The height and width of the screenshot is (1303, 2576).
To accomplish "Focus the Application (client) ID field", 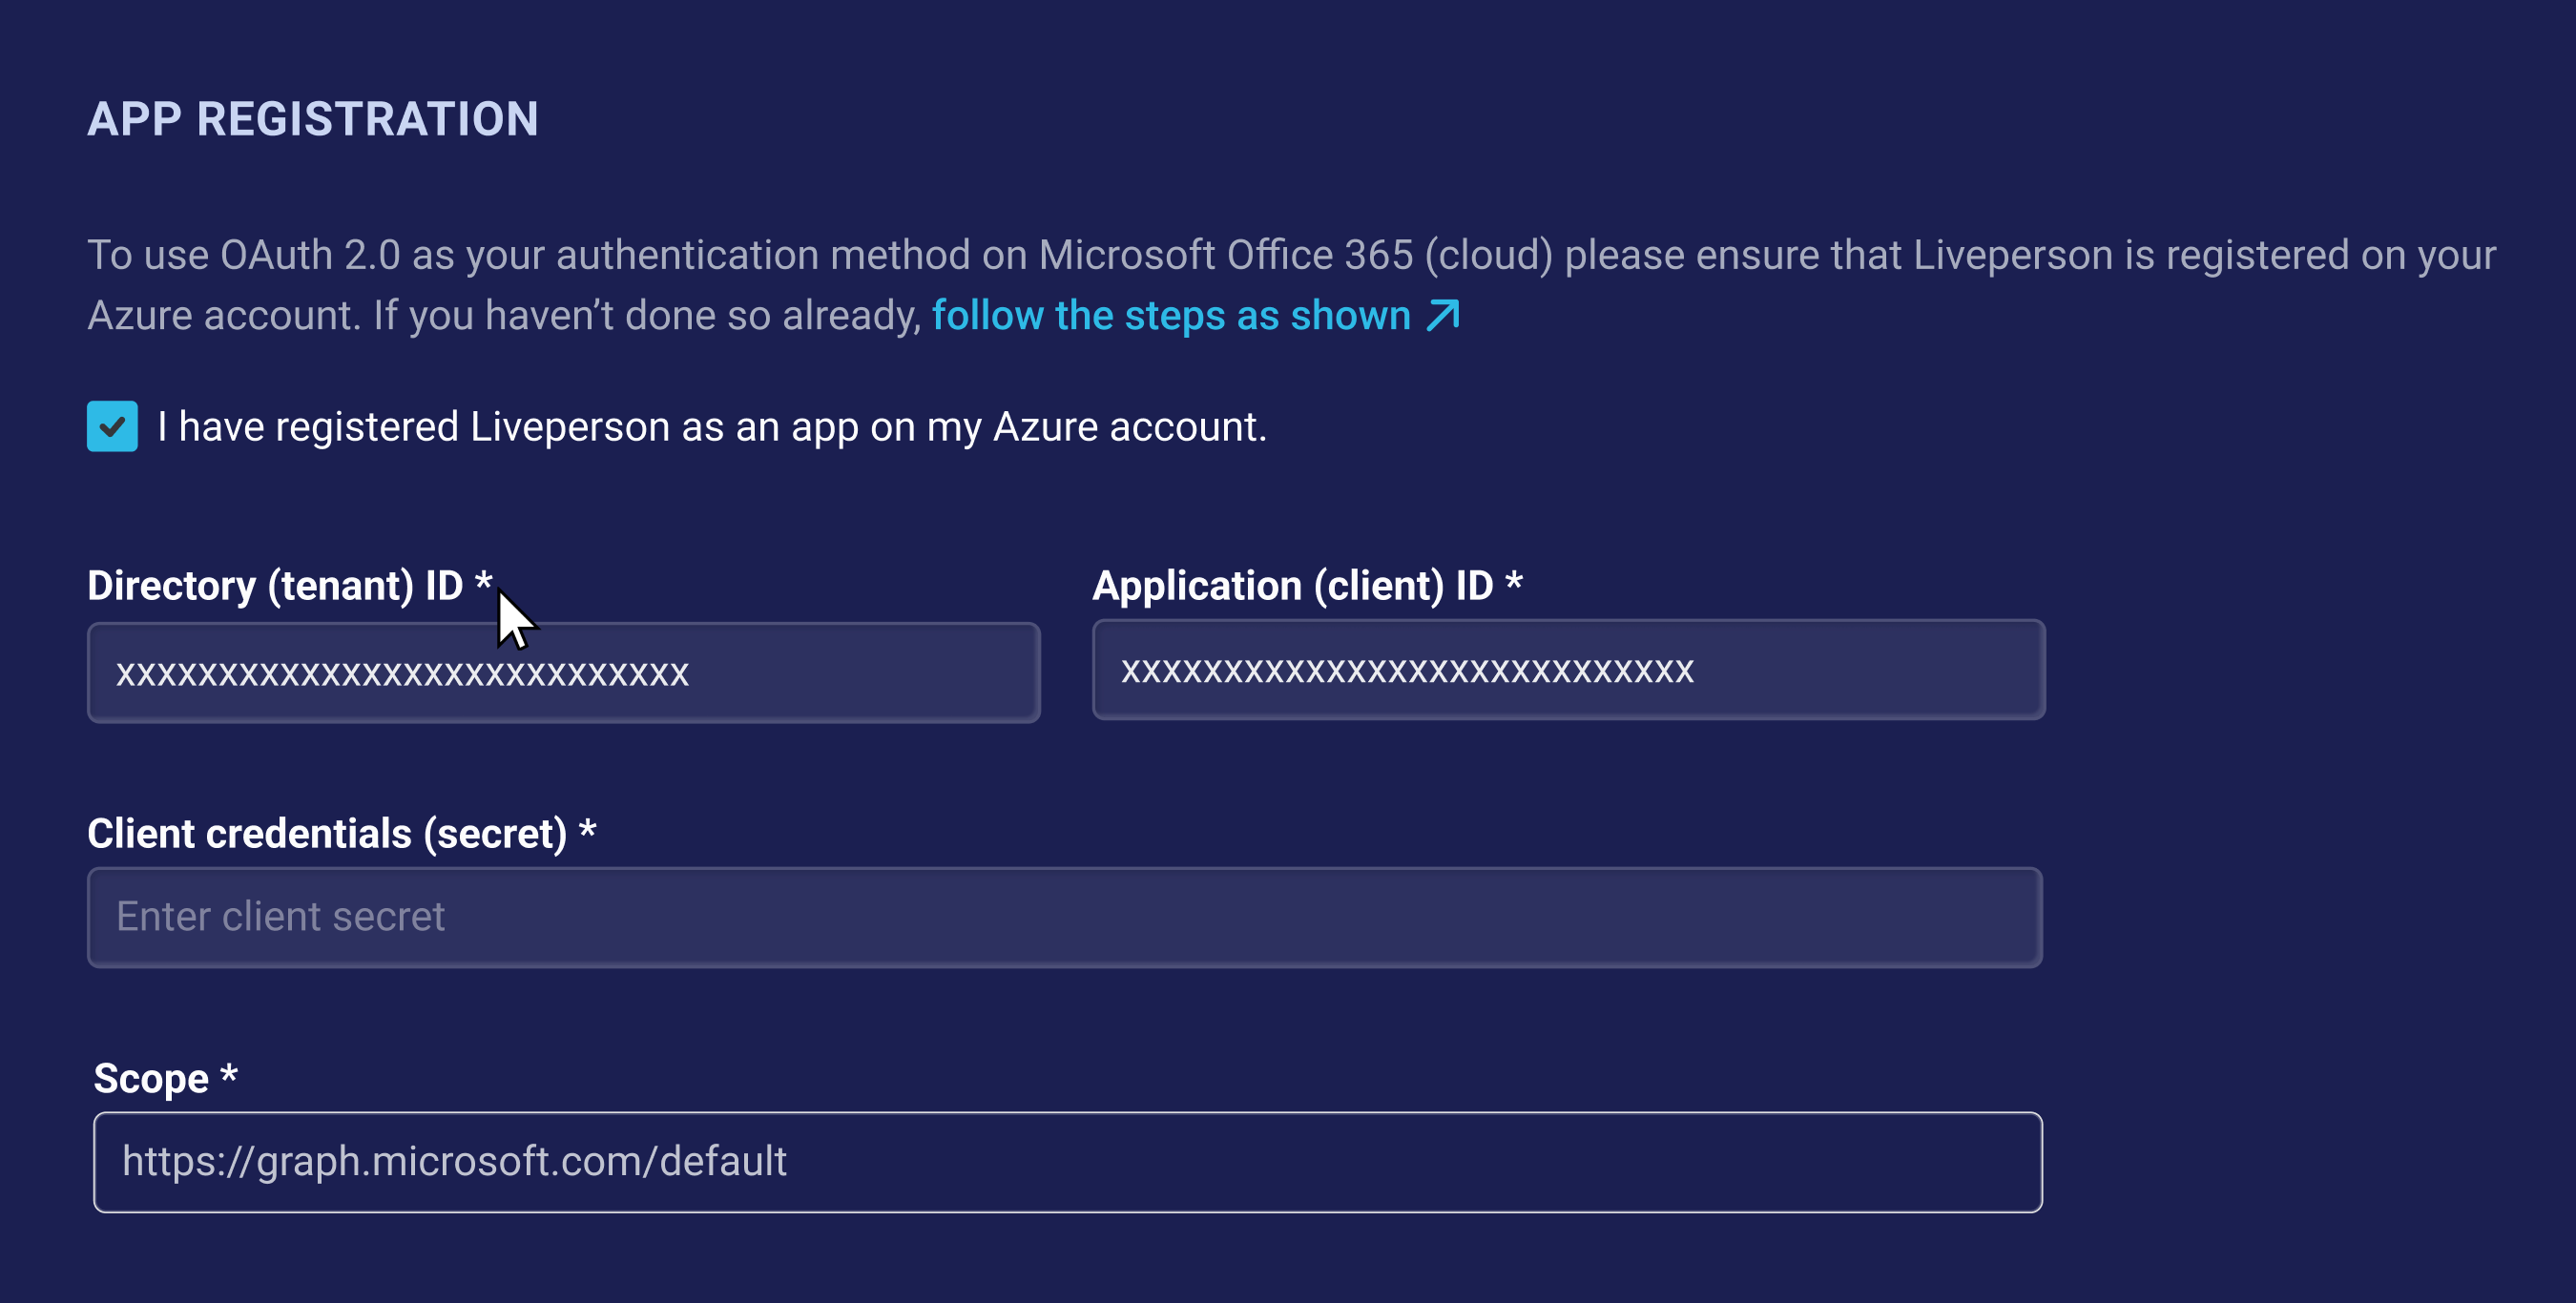I will click(1568, 670).
